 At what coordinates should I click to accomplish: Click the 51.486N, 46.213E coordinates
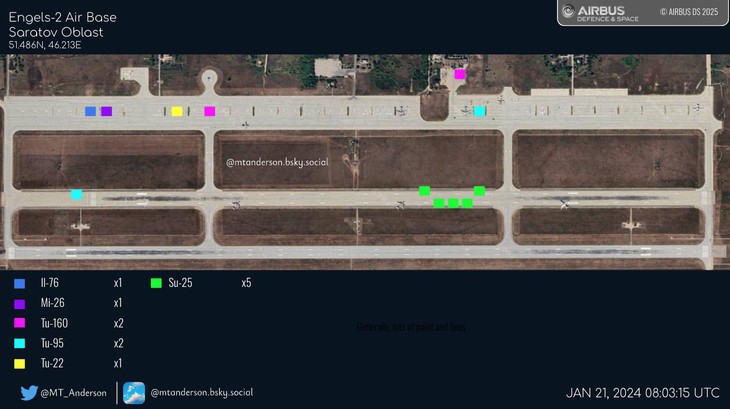point(45,45)
